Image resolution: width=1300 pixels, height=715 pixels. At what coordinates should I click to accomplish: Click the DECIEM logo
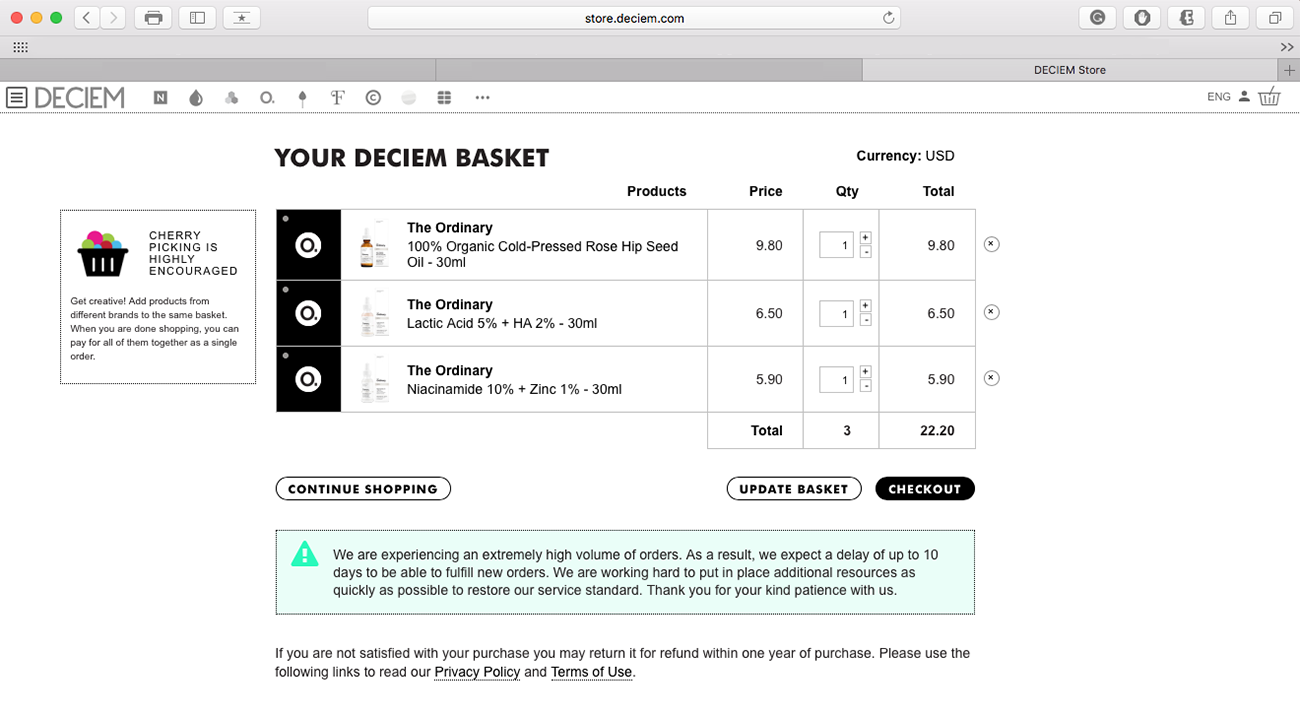(80, 97)
